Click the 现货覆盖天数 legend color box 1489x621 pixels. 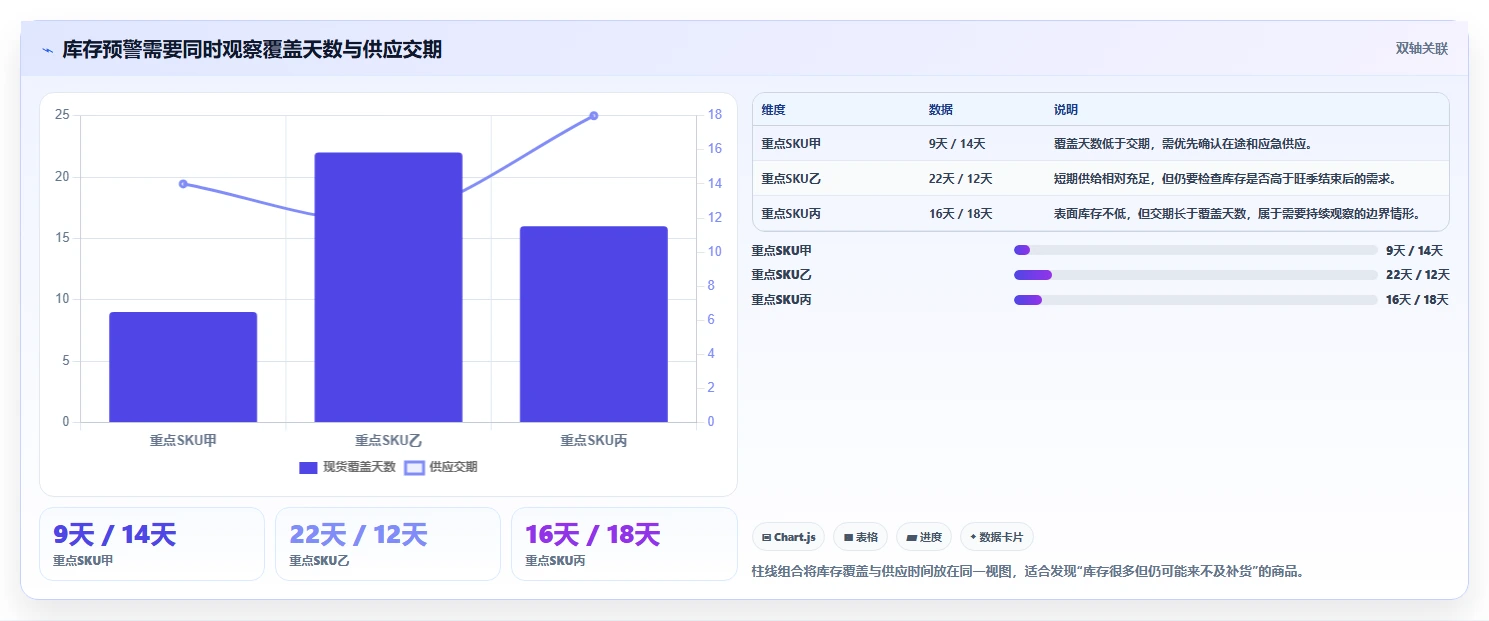[308, 467]
